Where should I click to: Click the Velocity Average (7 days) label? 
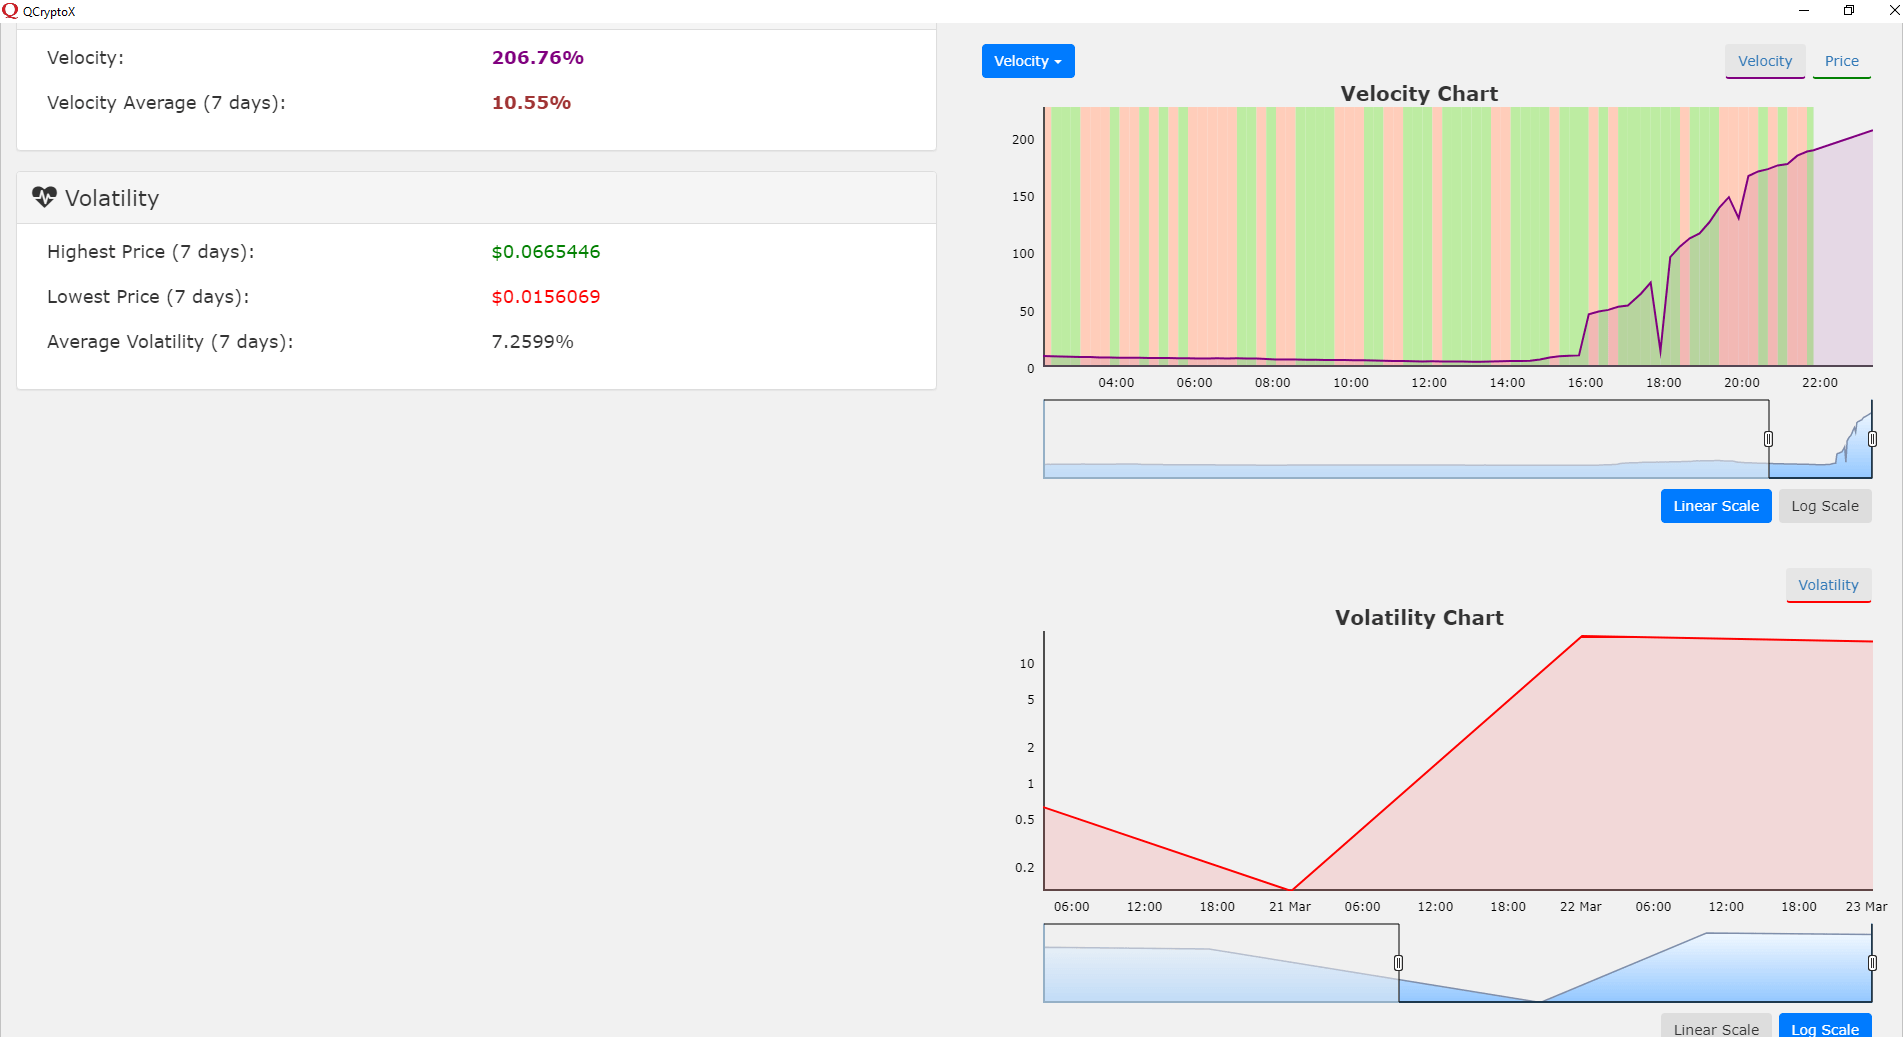[166, 103]
